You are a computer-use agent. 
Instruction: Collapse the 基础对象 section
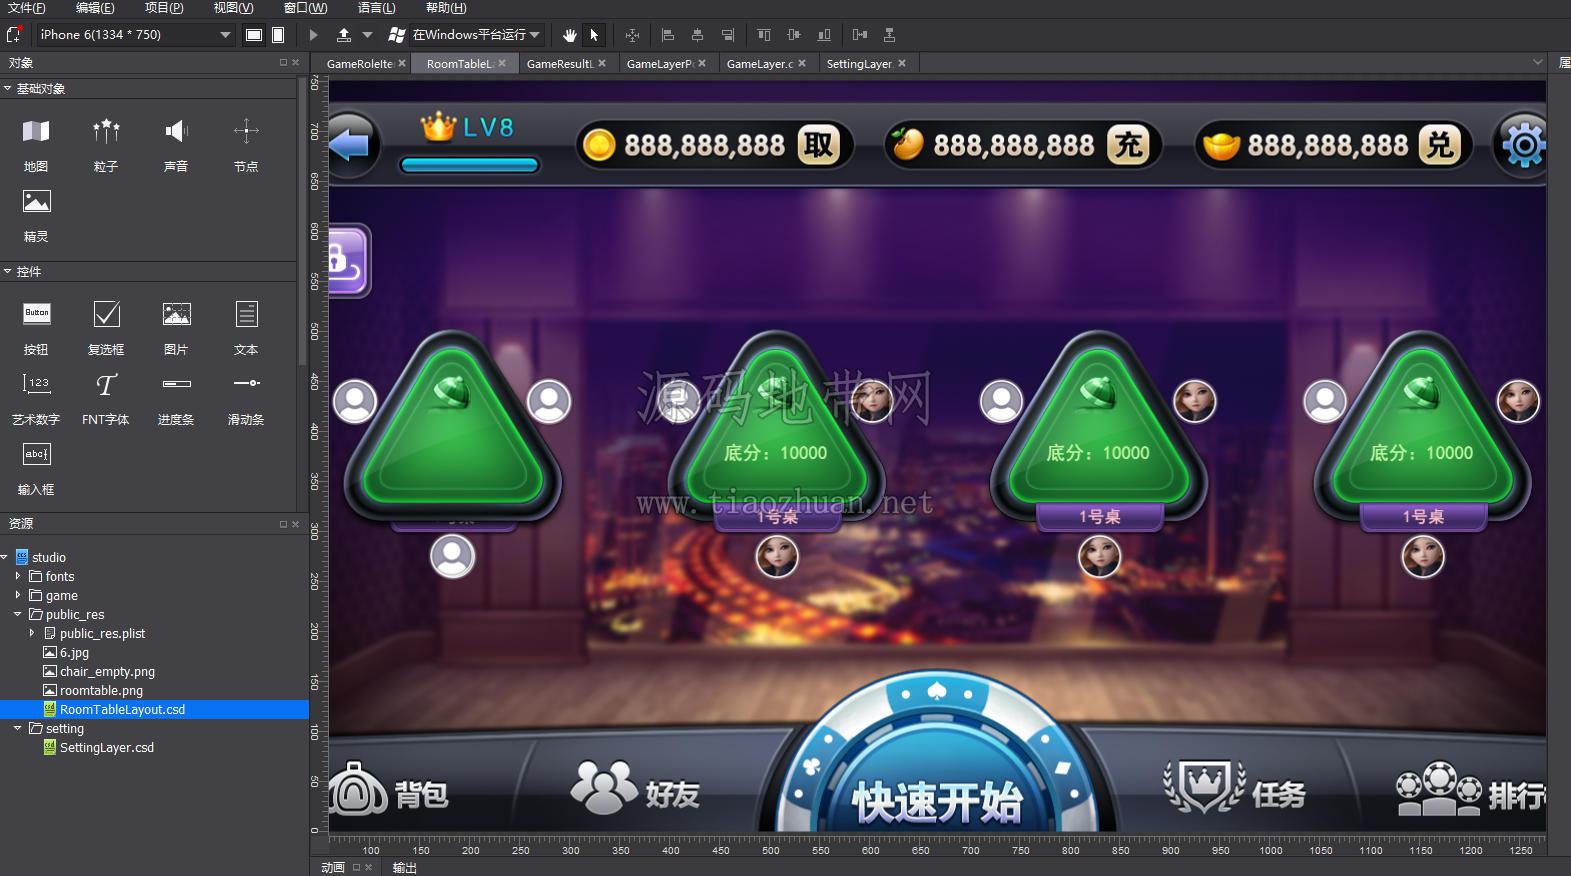pyautogui.click(x=8, y=88)
